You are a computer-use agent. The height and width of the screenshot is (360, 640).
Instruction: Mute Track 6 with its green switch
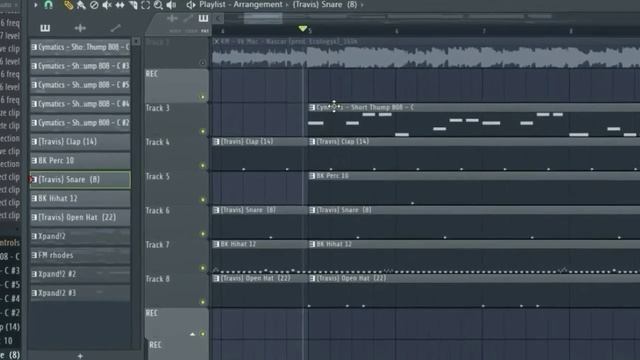(x=202, y=234)
